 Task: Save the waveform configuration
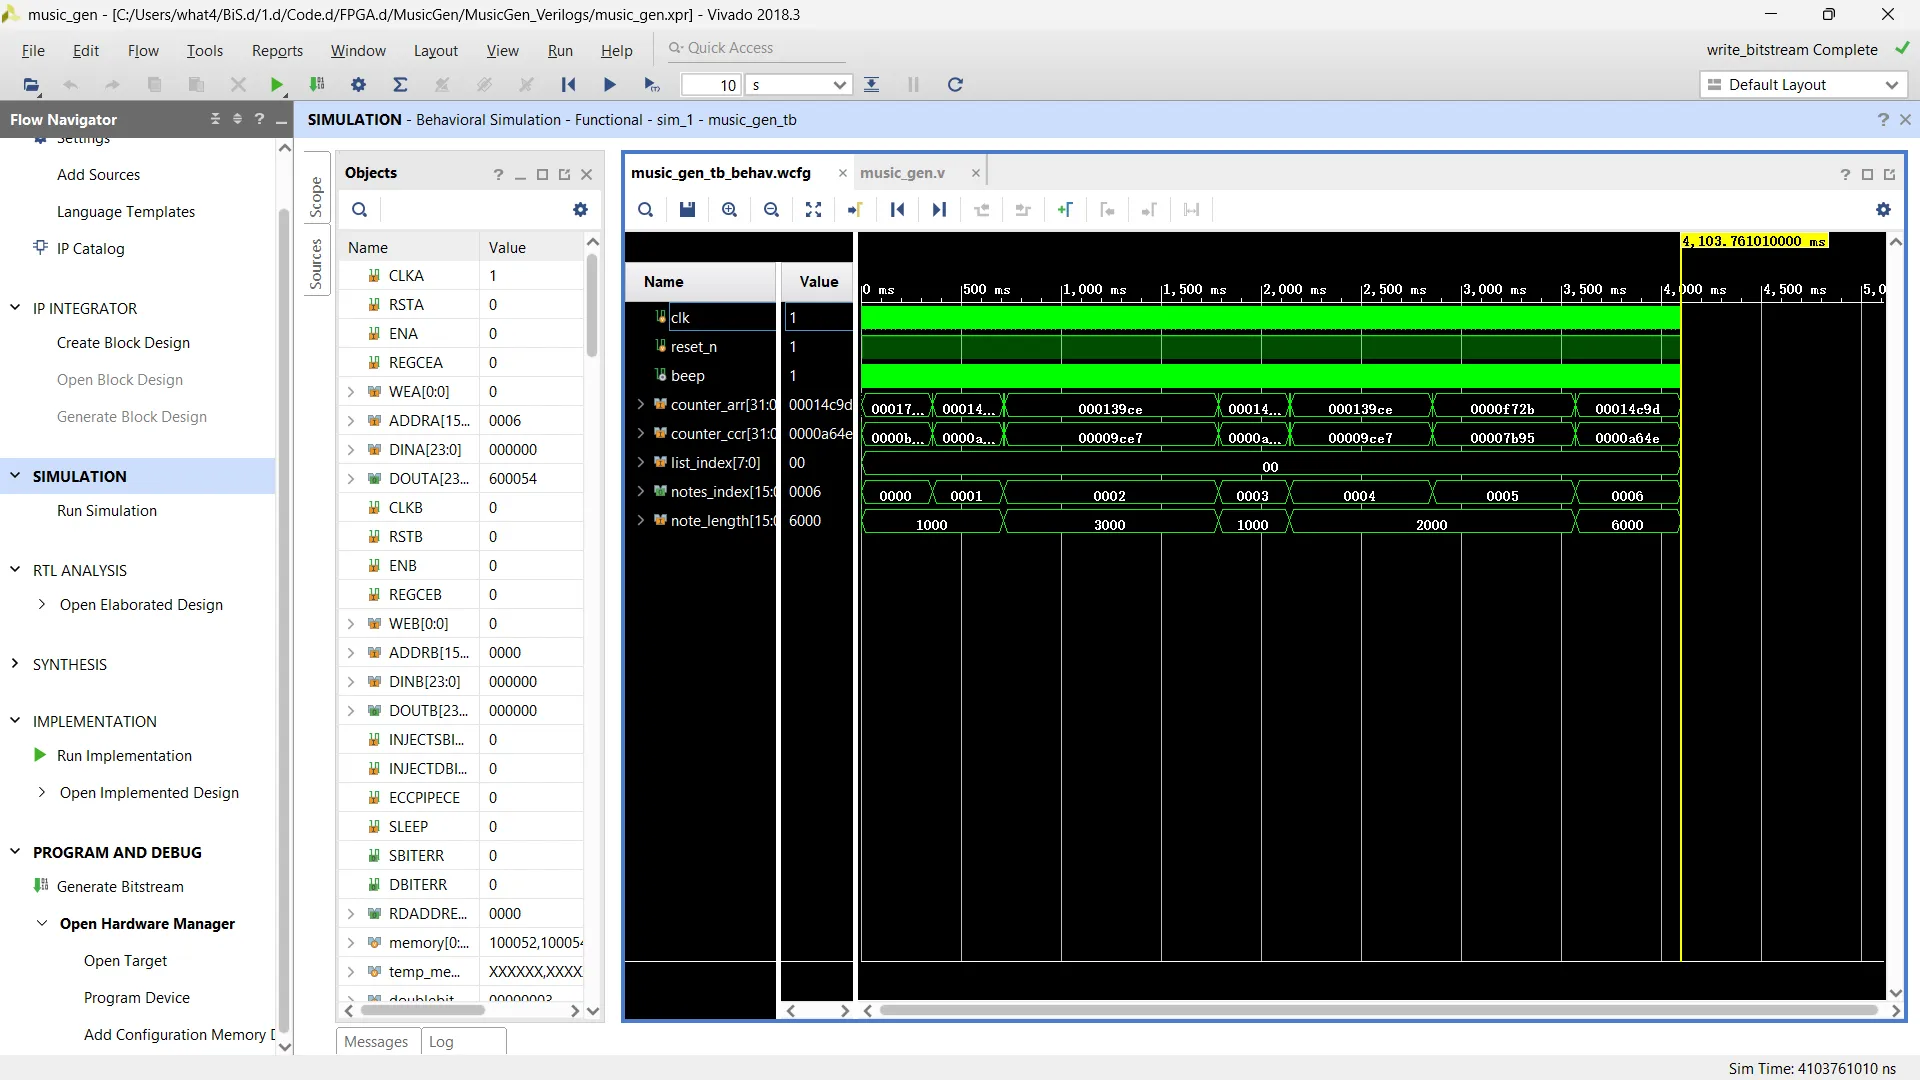(x=687, y=210)
